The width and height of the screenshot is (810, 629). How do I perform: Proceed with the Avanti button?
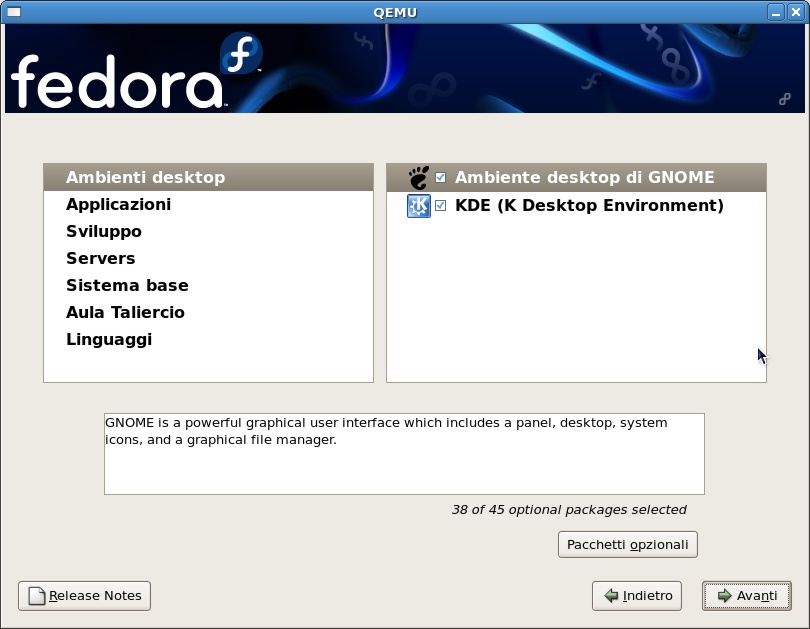coord(746,596)
